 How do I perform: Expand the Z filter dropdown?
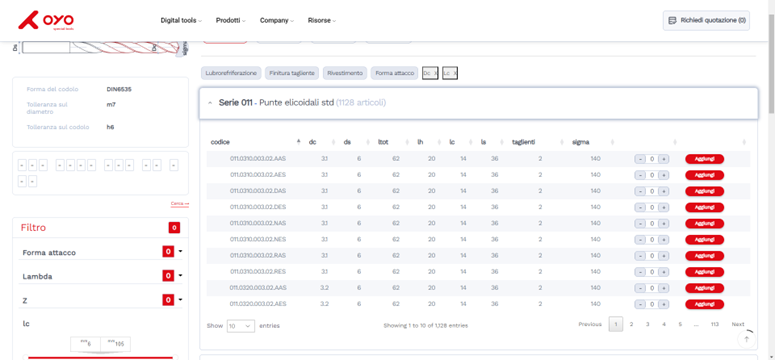[x=180, y=300]
